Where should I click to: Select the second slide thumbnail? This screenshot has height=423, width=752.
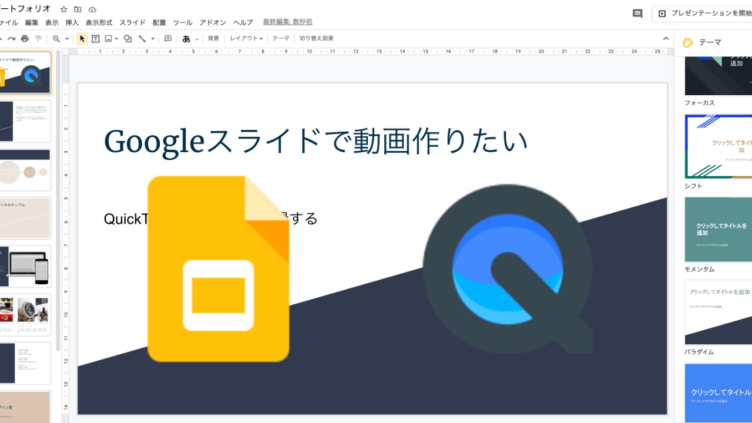tap(25, 121)
